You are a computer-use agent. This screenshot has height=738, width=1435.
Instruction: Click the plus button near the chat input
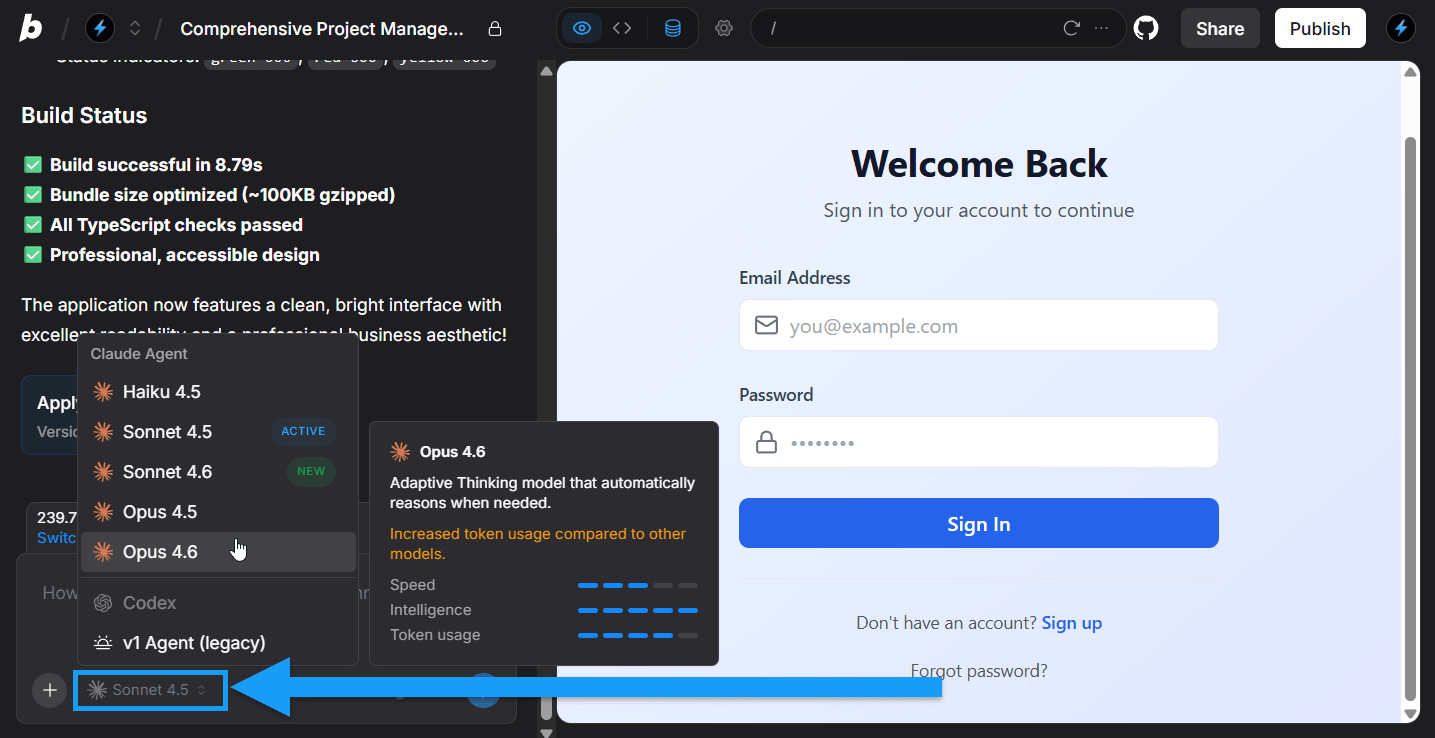49,690
